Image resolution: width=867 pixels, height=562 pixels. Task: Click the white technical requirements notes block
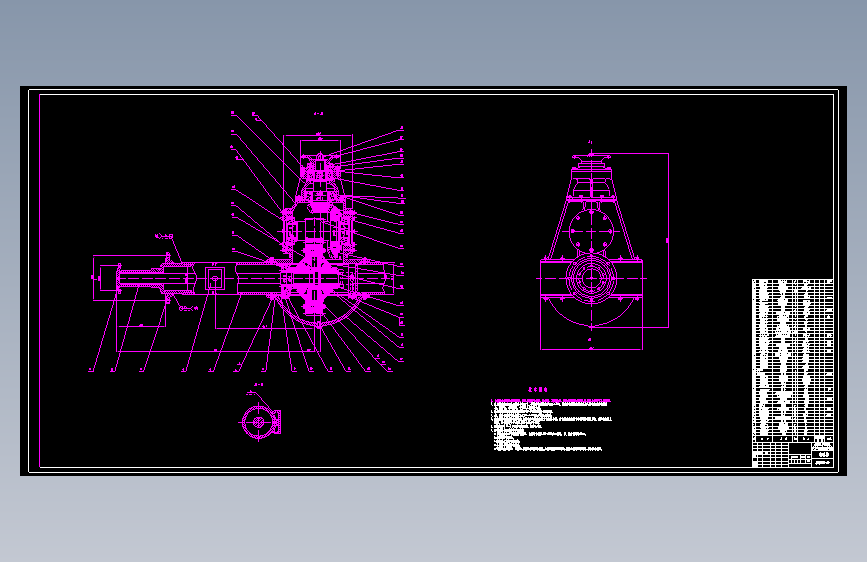[x=551, y=425]
